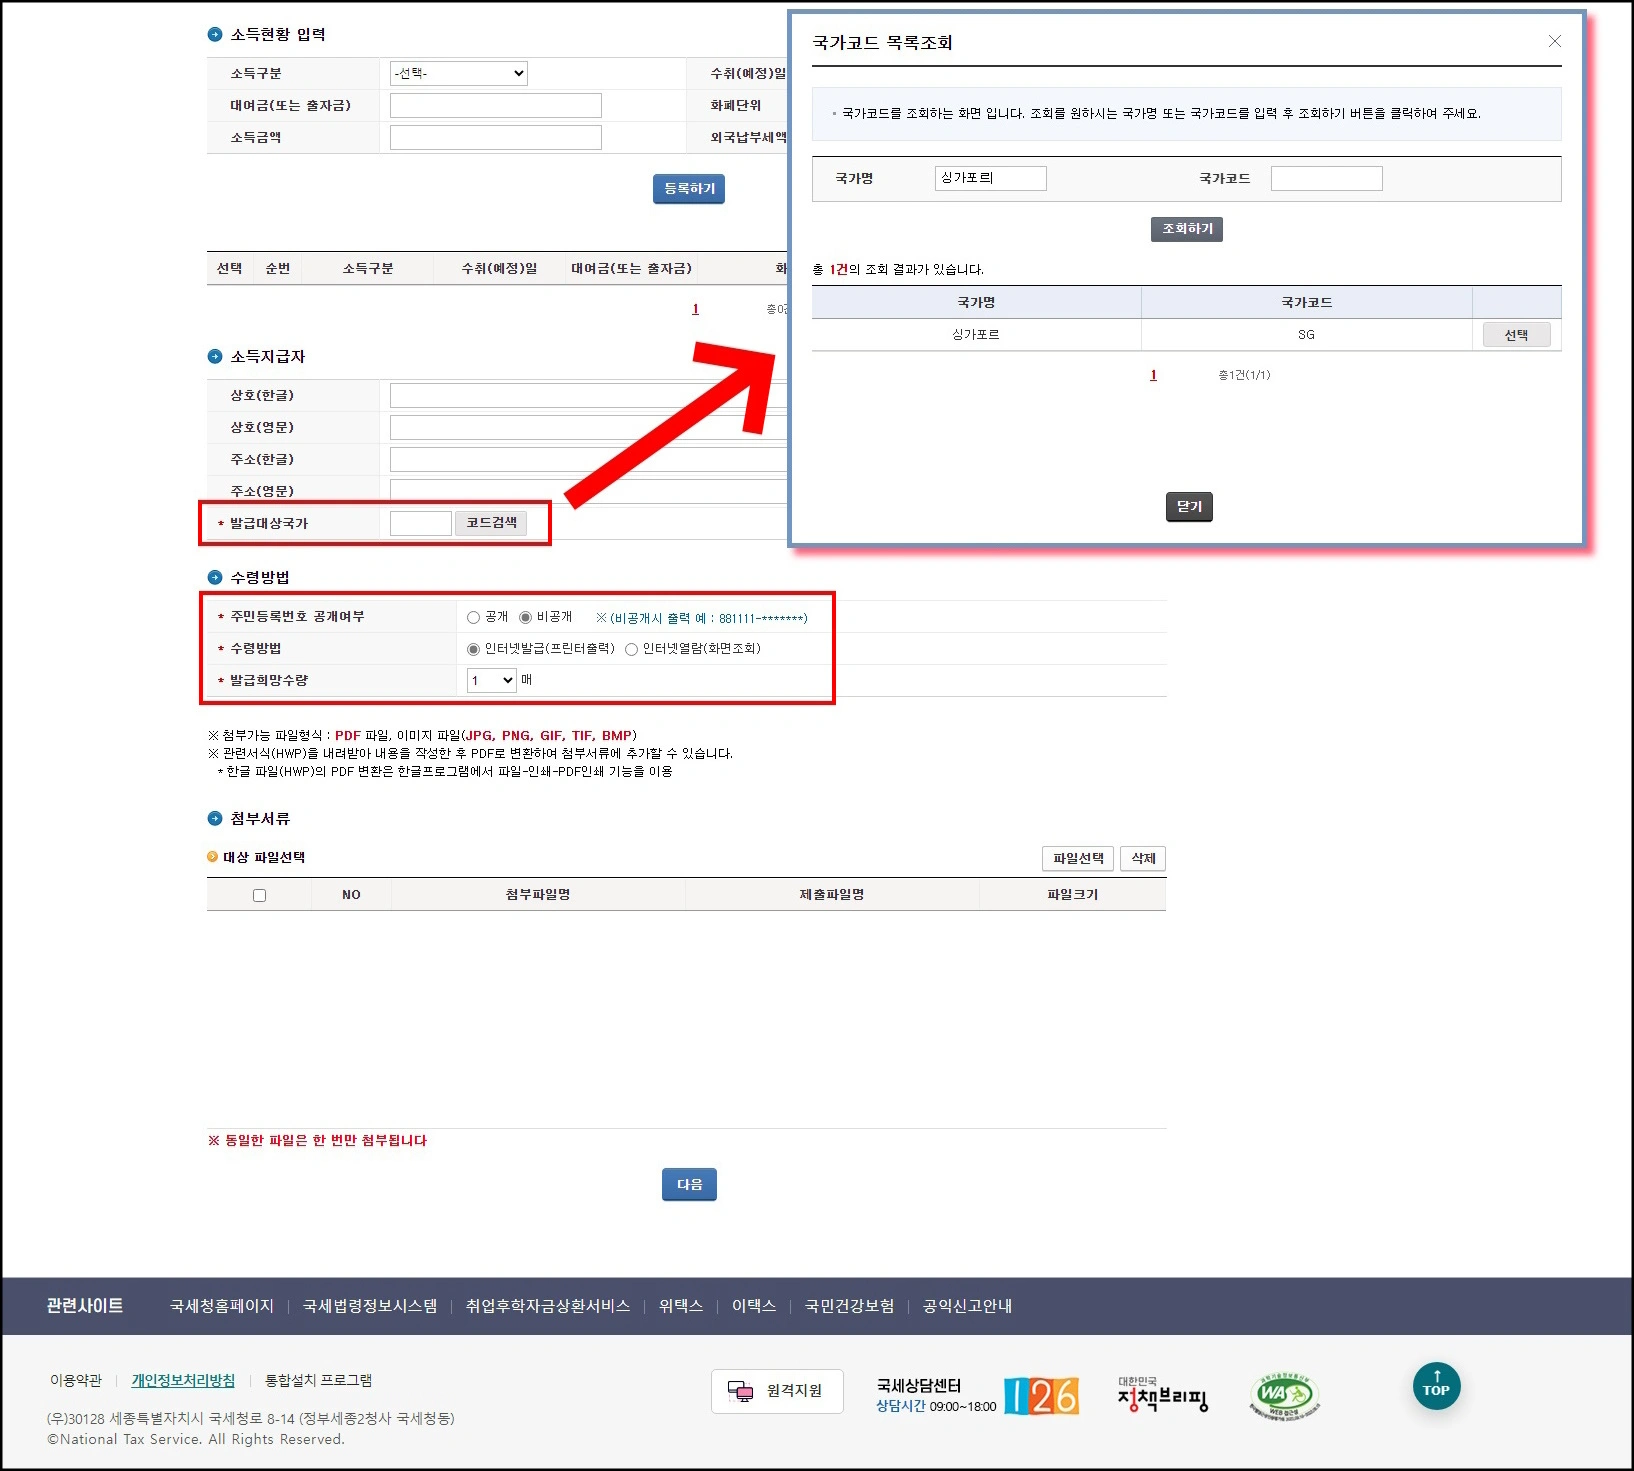1634x1471 pixels.
Task: Click 첨부파일명 column header
Action: (x=538, y=895)
